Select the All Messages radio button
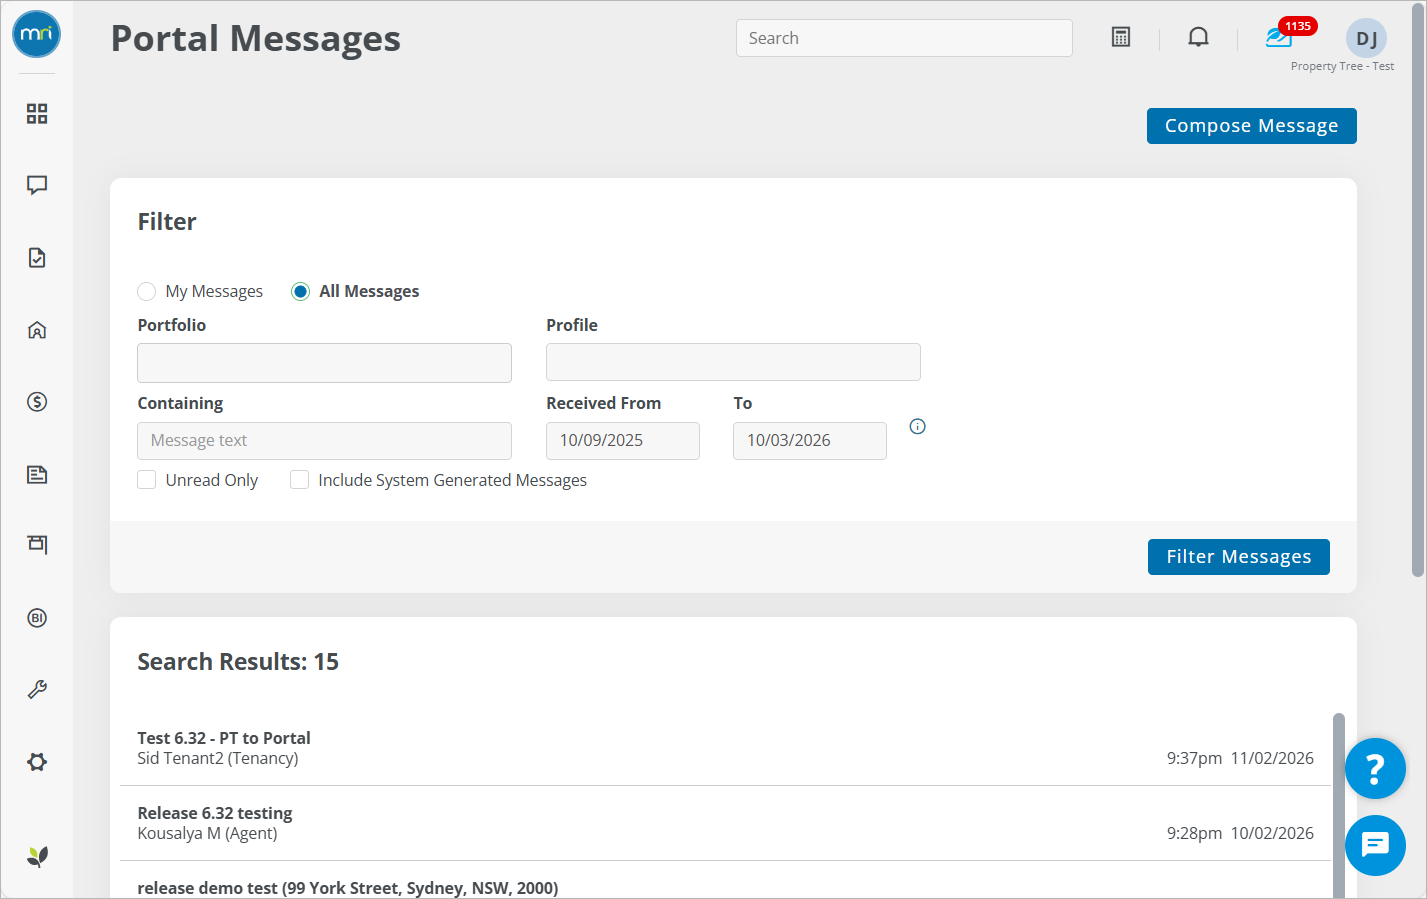Viewport: 1427px width, 899px height. (x=300, y=291)
